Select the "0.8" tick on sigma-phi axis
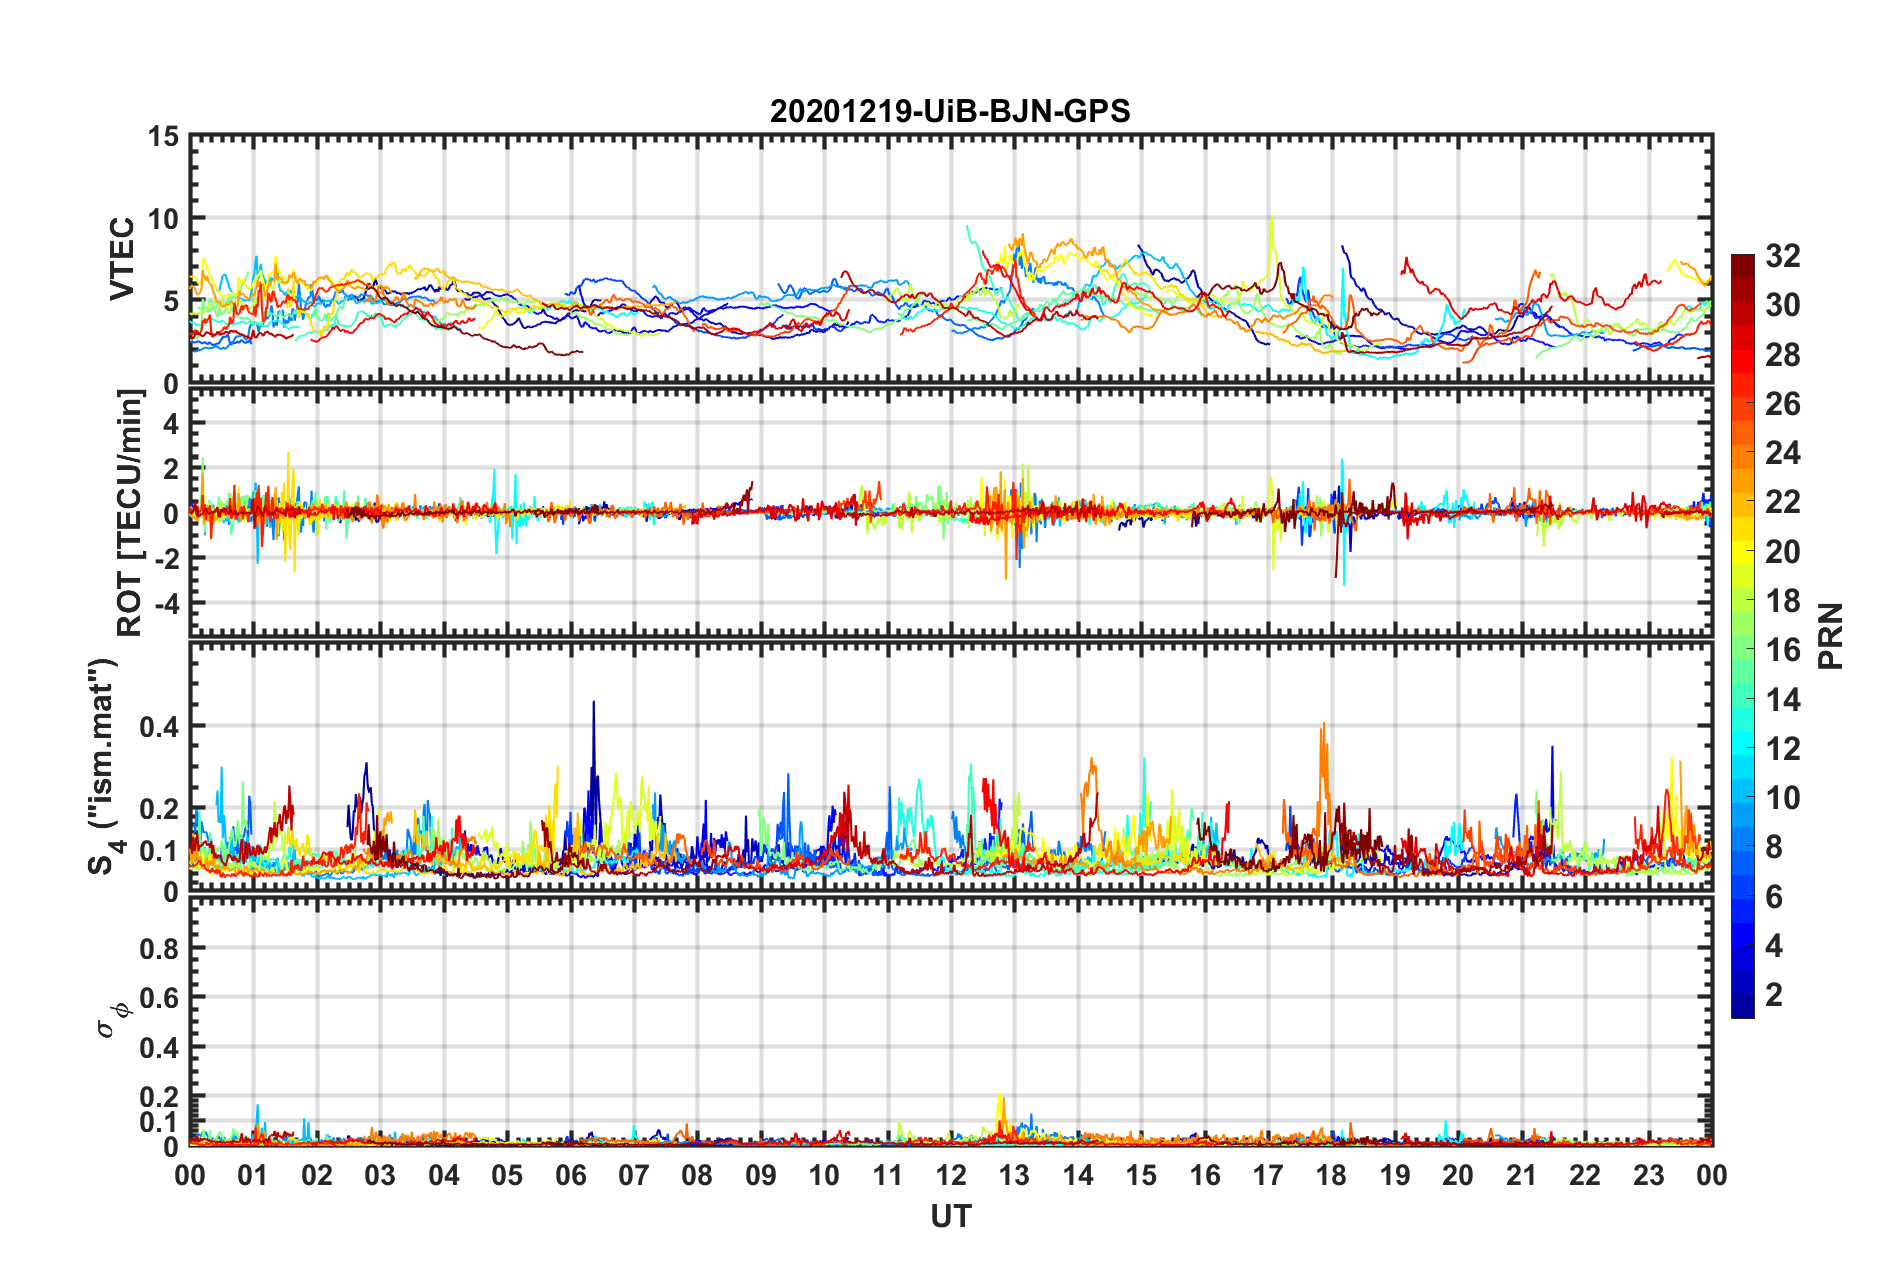Viewport: 1902px width, 1272px height. tap(159, 948)
